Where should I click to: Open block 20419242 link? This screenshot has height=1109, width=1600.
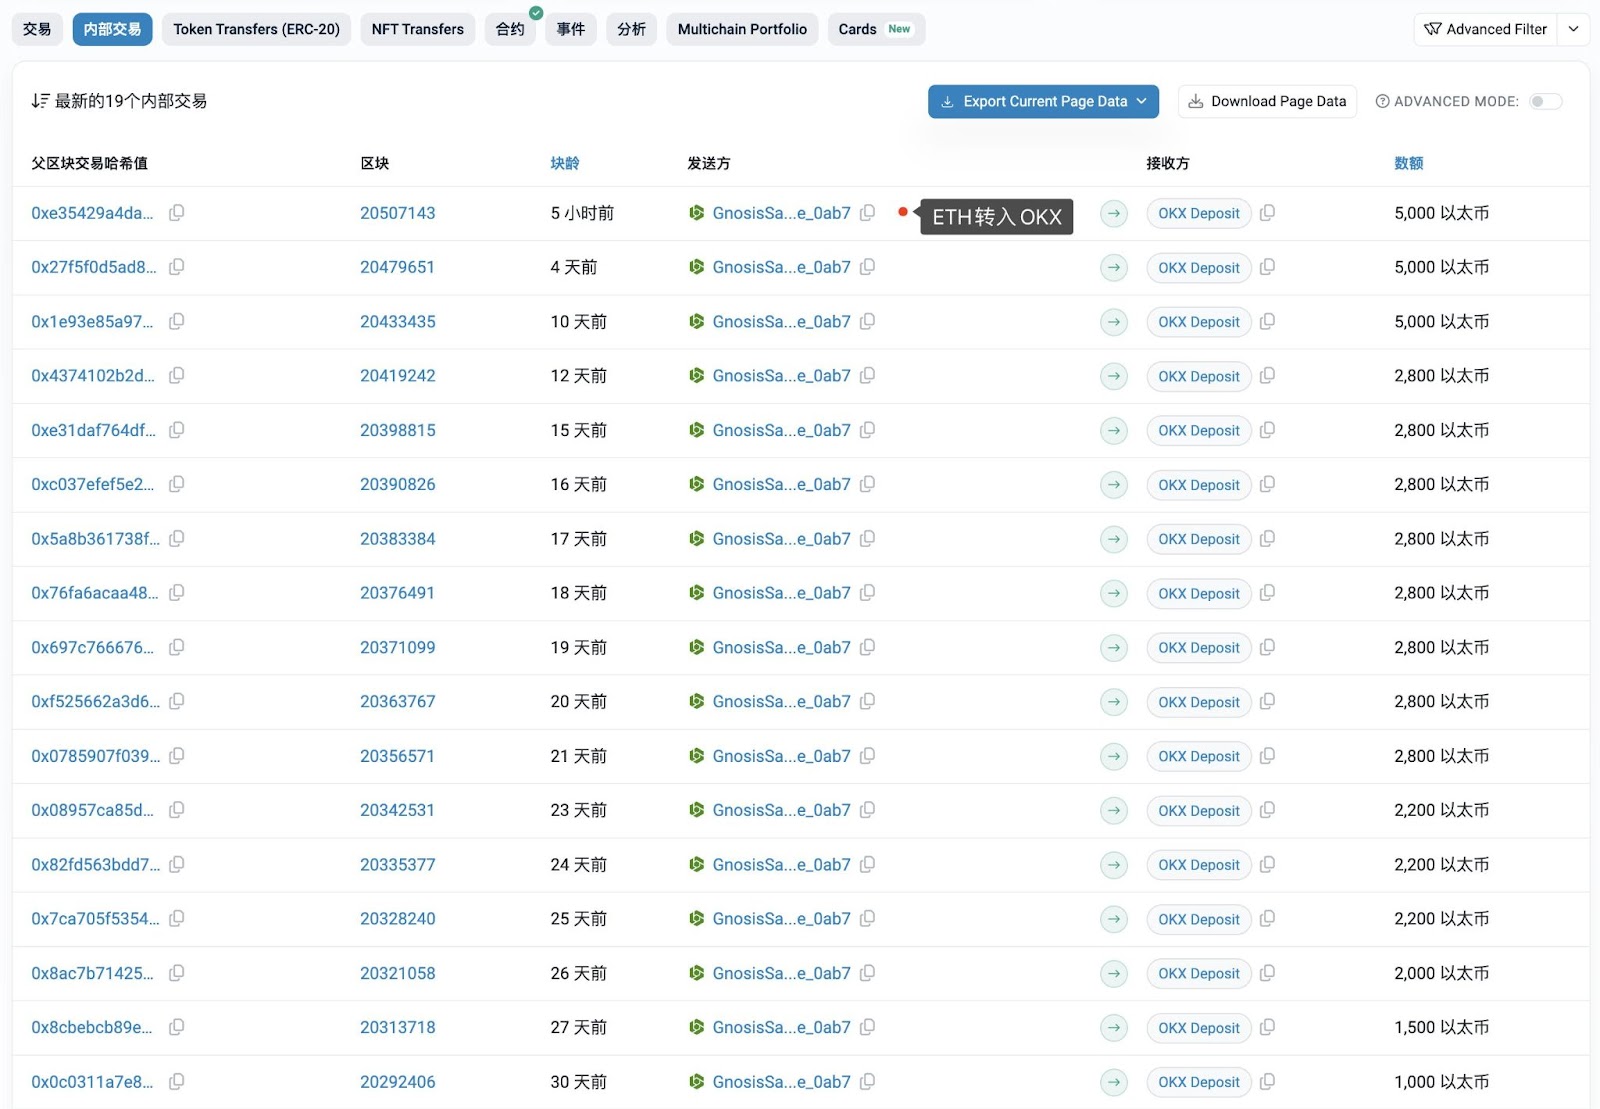tap(398, 375)
